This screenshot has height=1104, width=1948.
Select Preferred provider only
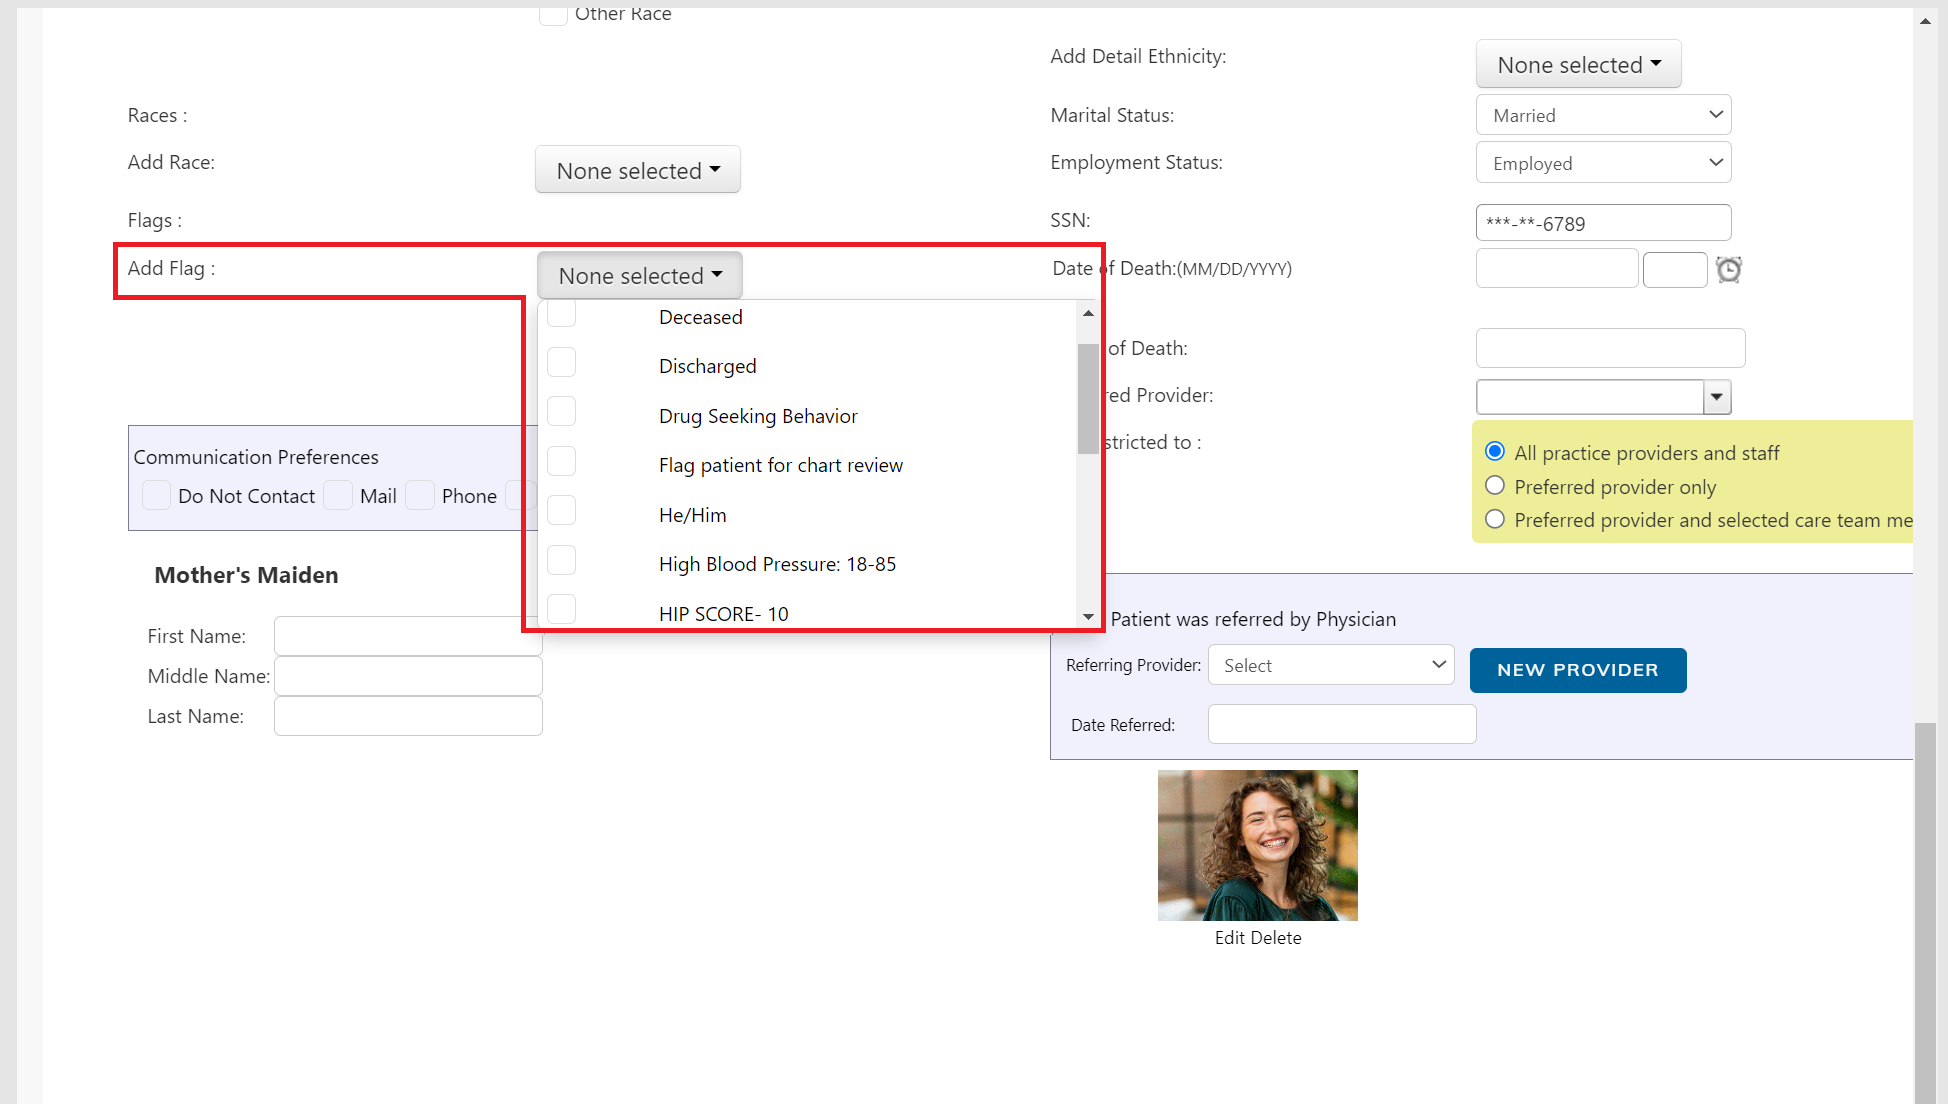1495,485
